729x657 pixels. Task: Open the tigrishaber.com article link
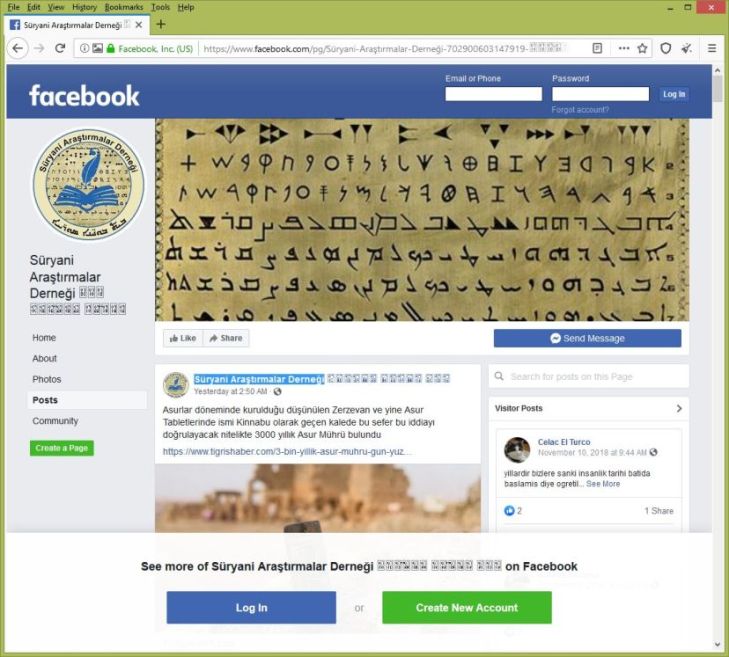point(287,451)
